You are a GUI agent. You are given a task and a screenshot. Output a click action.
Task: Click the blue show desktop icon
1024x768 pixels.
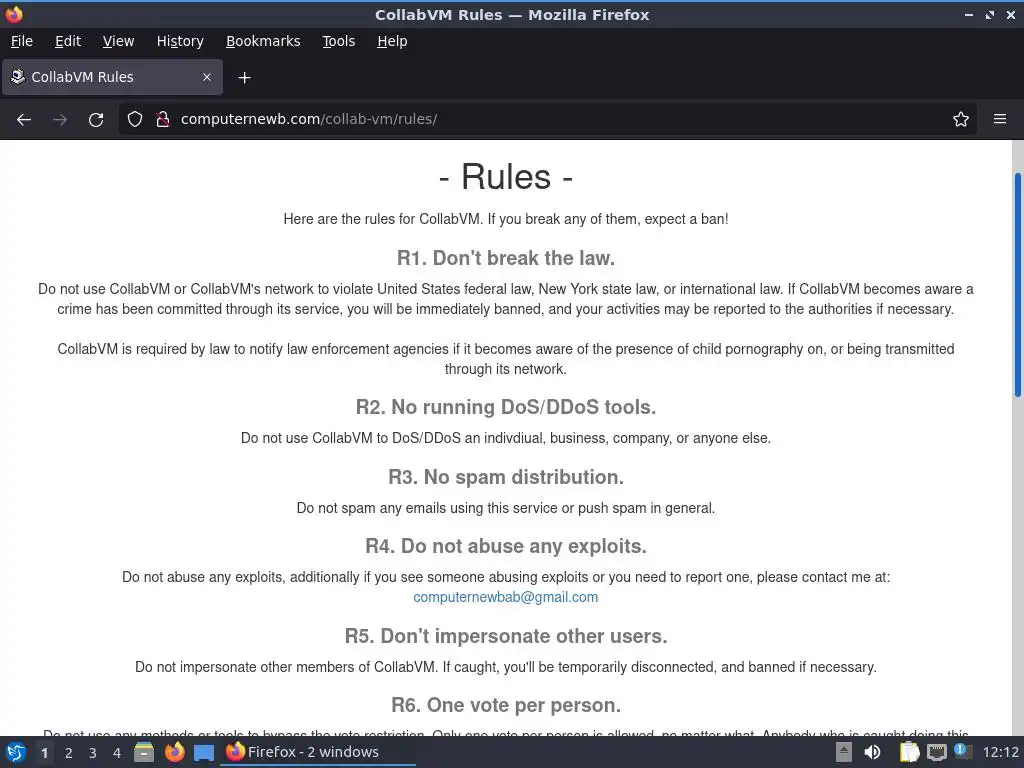(x=204, y=752)
